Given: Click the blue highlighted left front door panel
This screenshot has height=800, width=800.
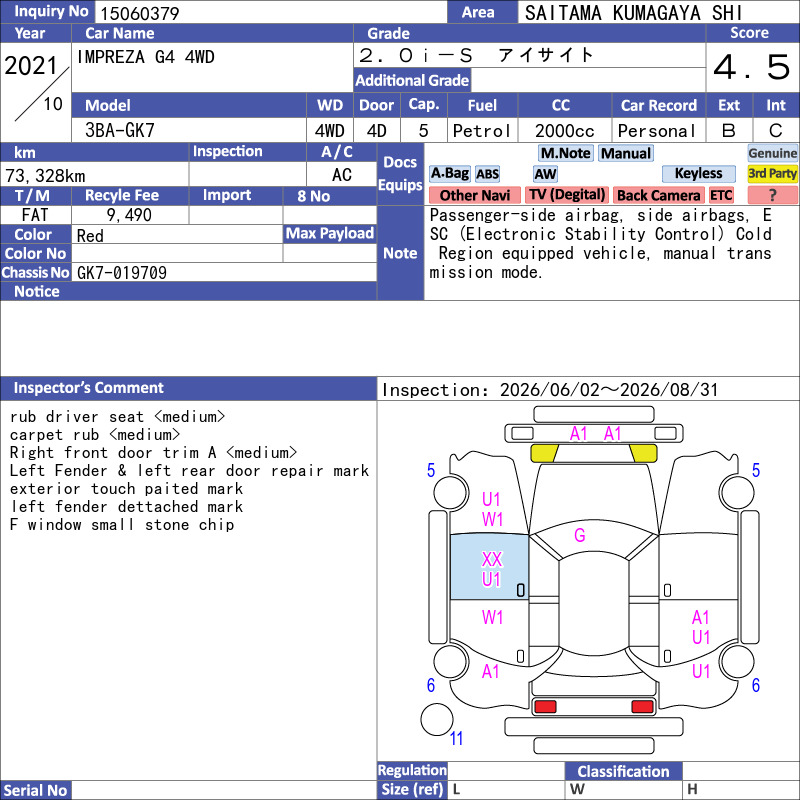Looking at the screenshot, I should pyautogui.click(x=489, y=566).
